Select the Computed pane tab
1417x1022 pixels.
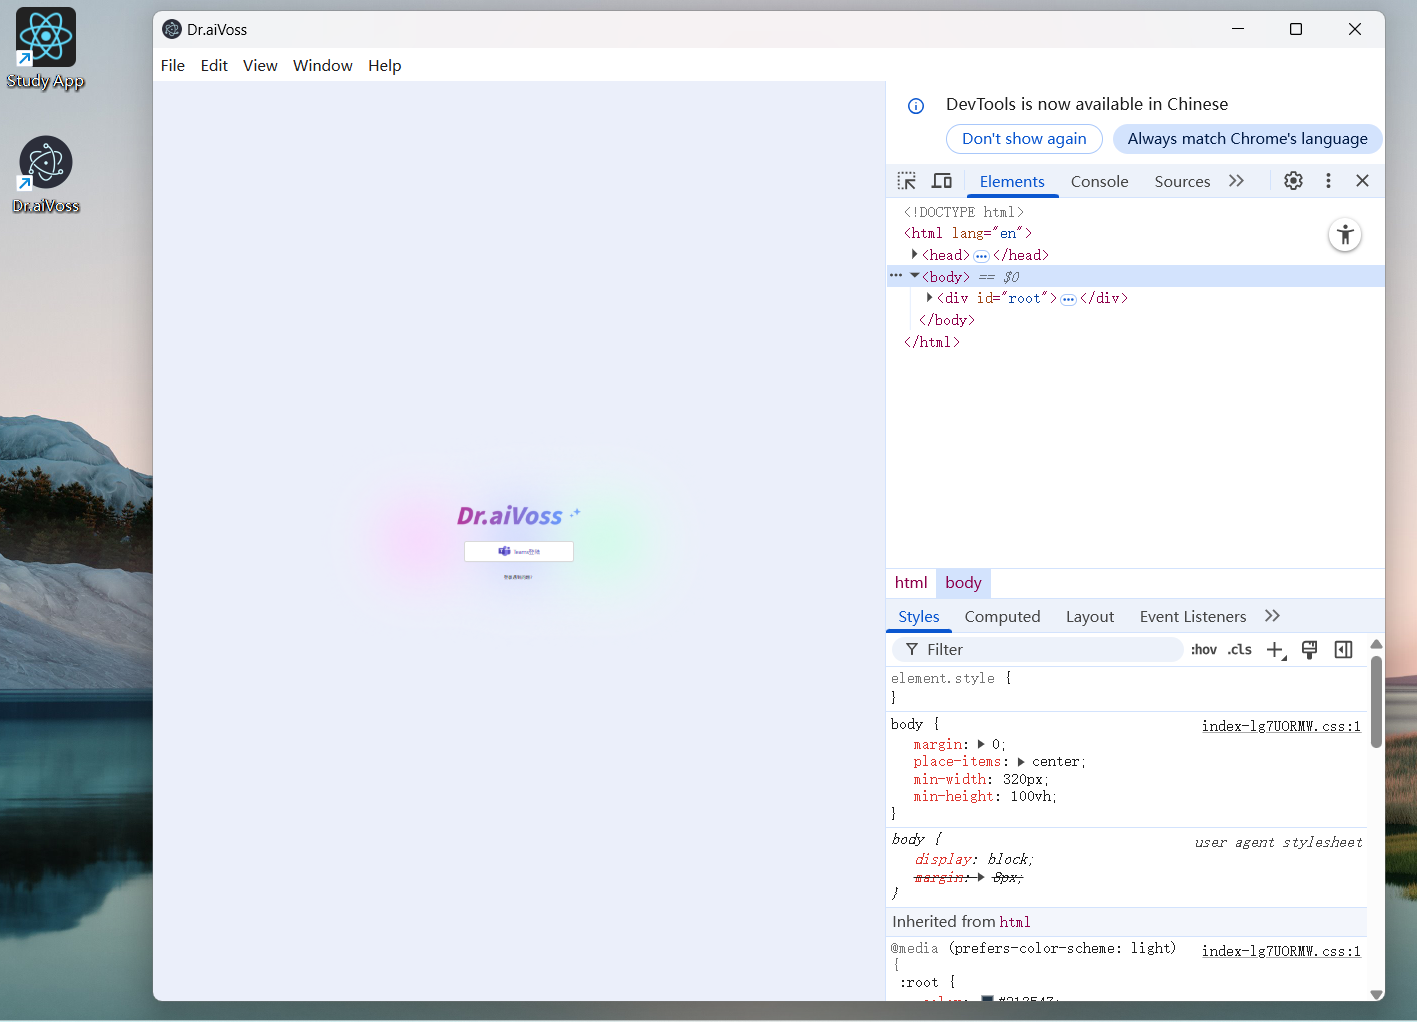(1002, 617)
